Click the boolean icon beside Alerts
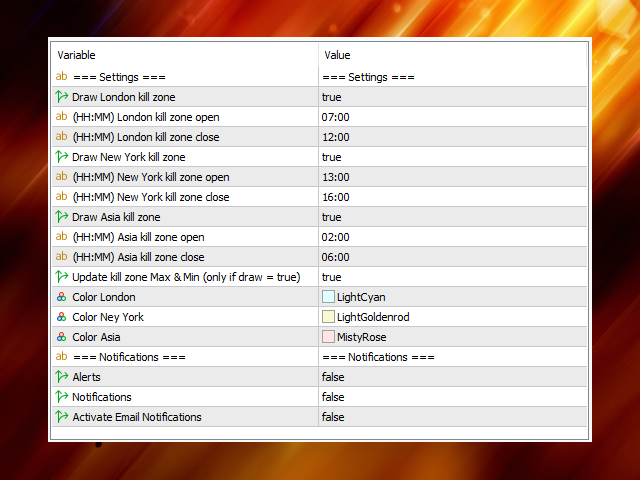Viewport: 640px width, 480px height. point(61,377)
